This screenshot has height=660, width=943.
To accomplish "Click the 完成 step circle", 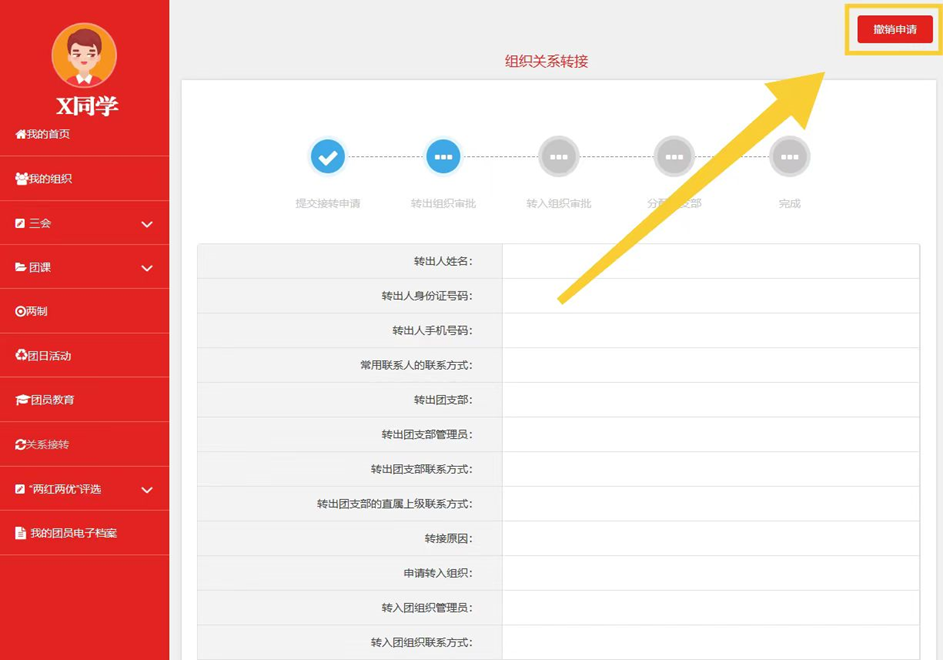I will tap(789, 157).
